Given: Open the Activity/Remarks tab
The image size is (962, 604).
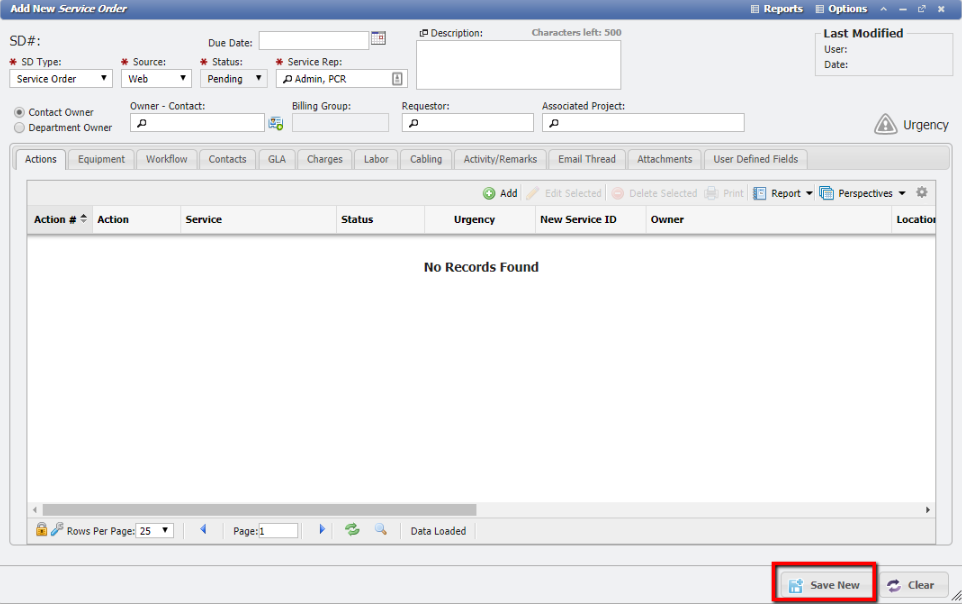Looking at the screenshot, I should pos(500,159).
